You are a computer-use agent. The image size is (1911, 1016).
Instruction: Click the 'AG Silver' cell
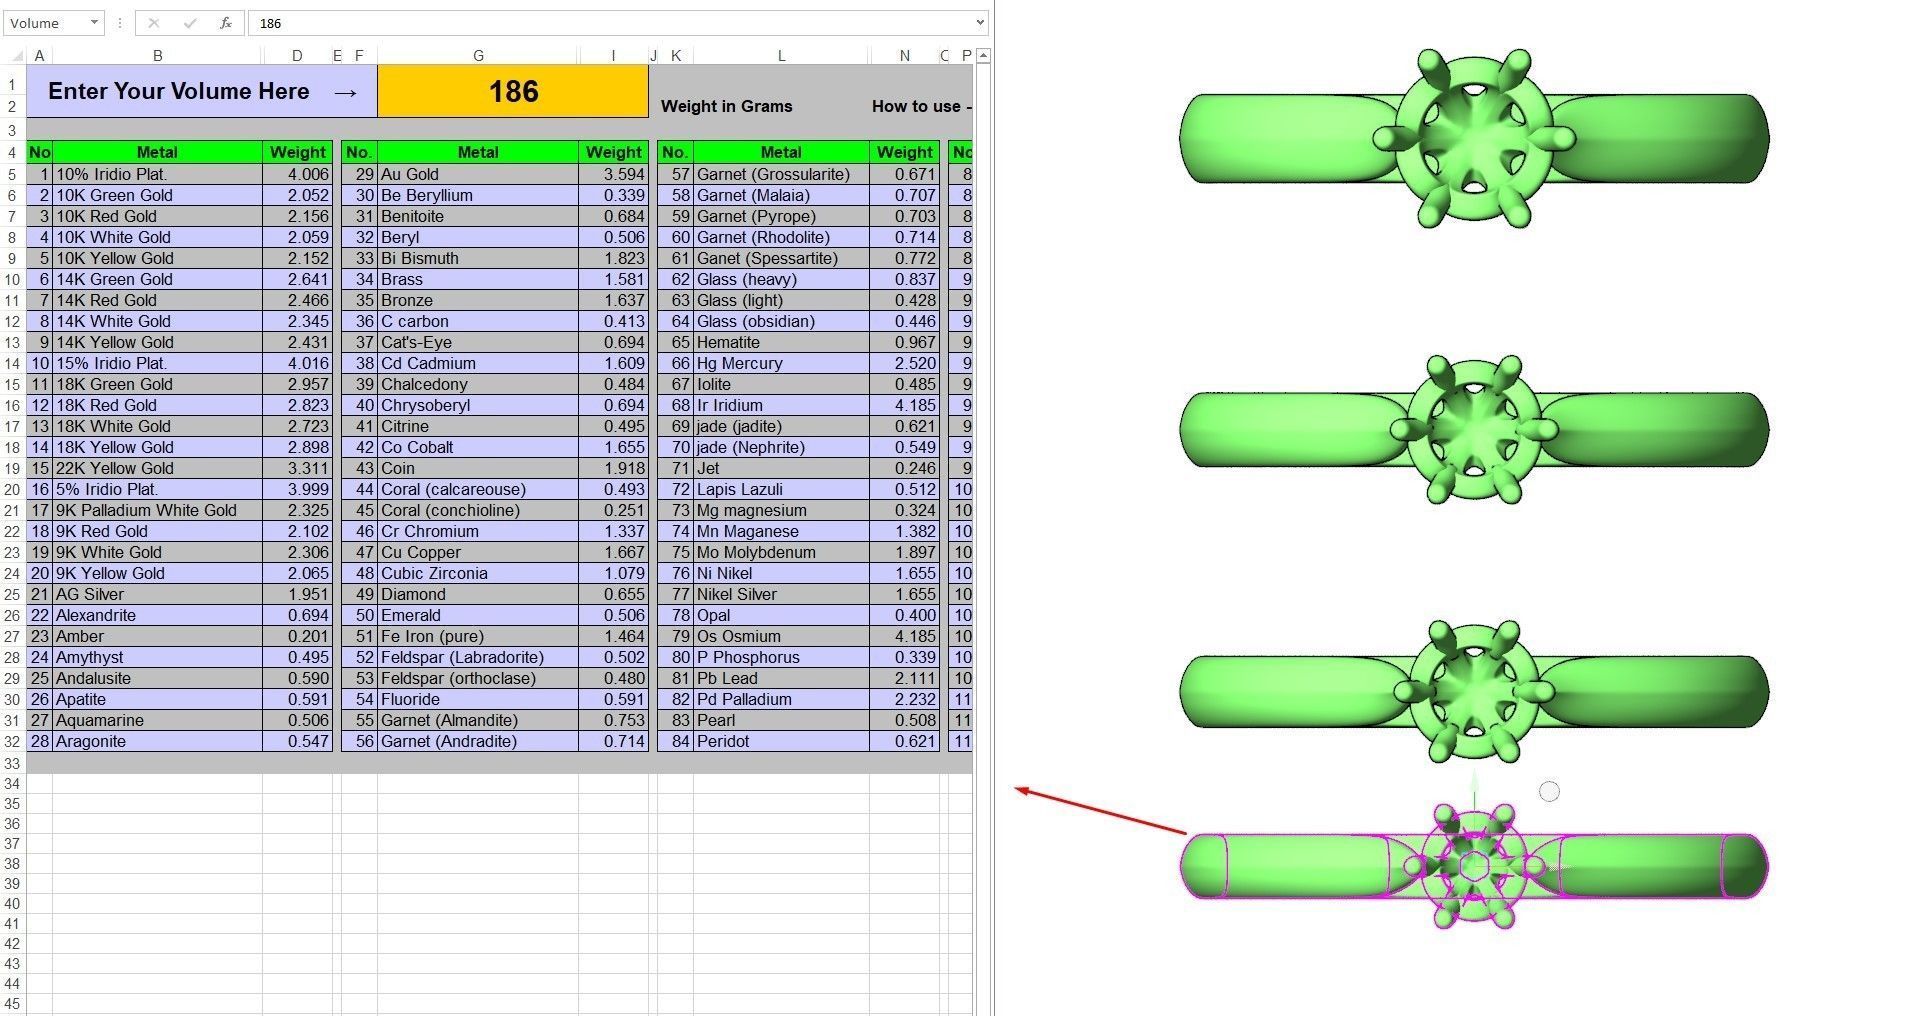[x=157, y=594]
